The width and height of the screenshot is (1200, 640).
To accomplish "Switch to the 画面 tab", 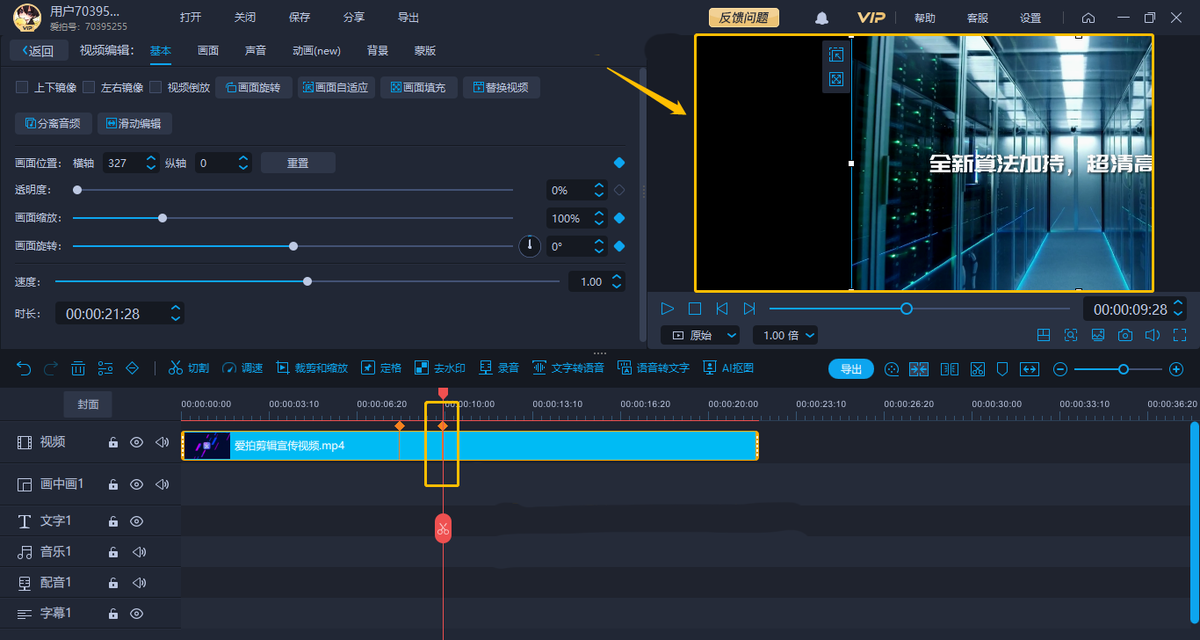I will pyautogui.click(x=208, y=51).
